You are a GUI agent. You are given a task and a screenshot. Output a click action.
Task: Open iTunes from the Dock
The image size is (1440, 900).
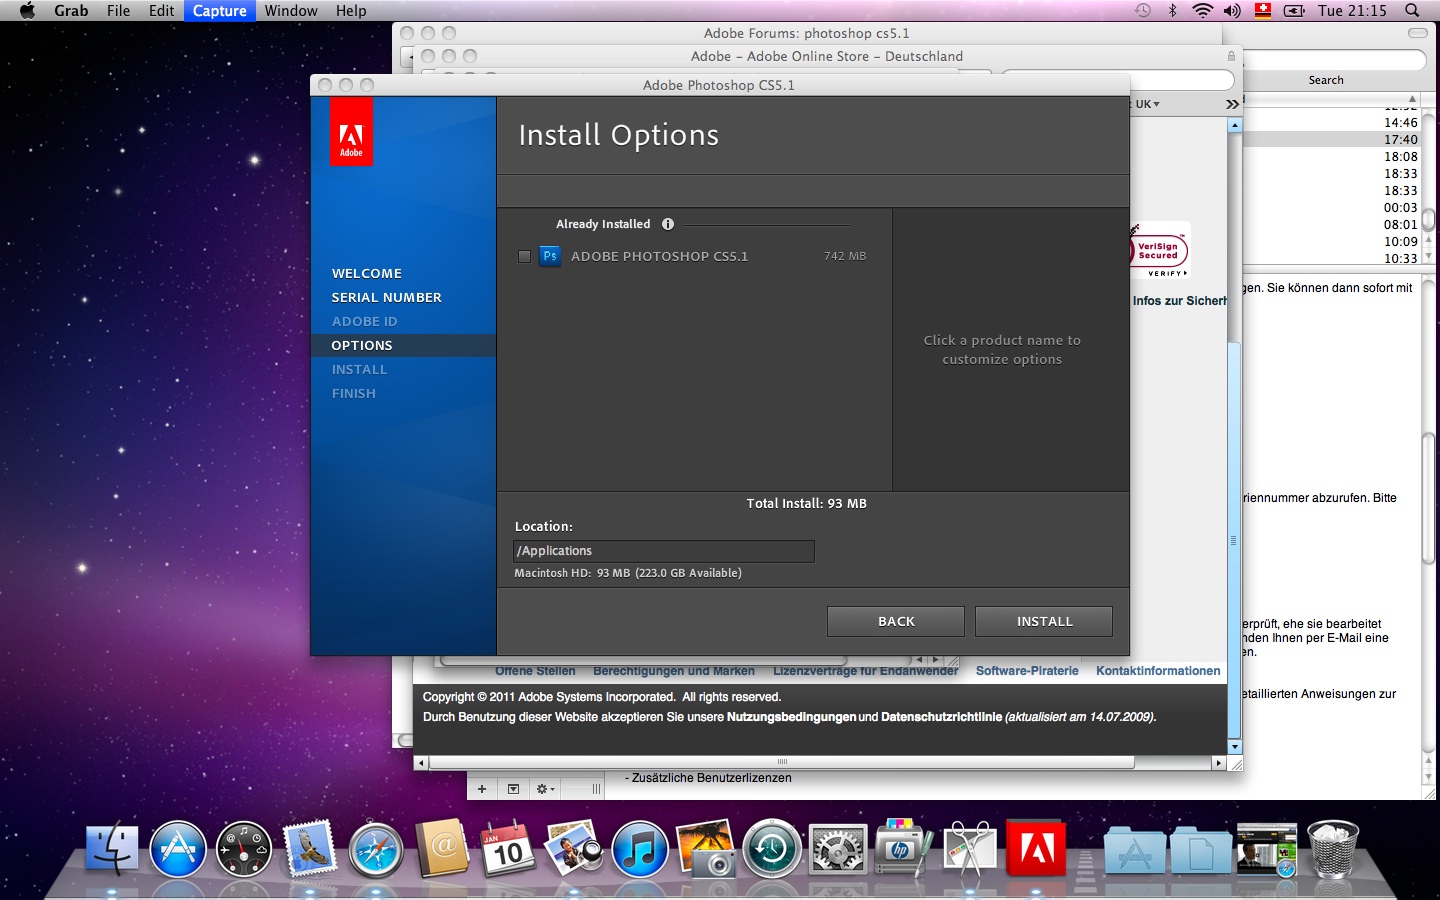click(640, 849)
